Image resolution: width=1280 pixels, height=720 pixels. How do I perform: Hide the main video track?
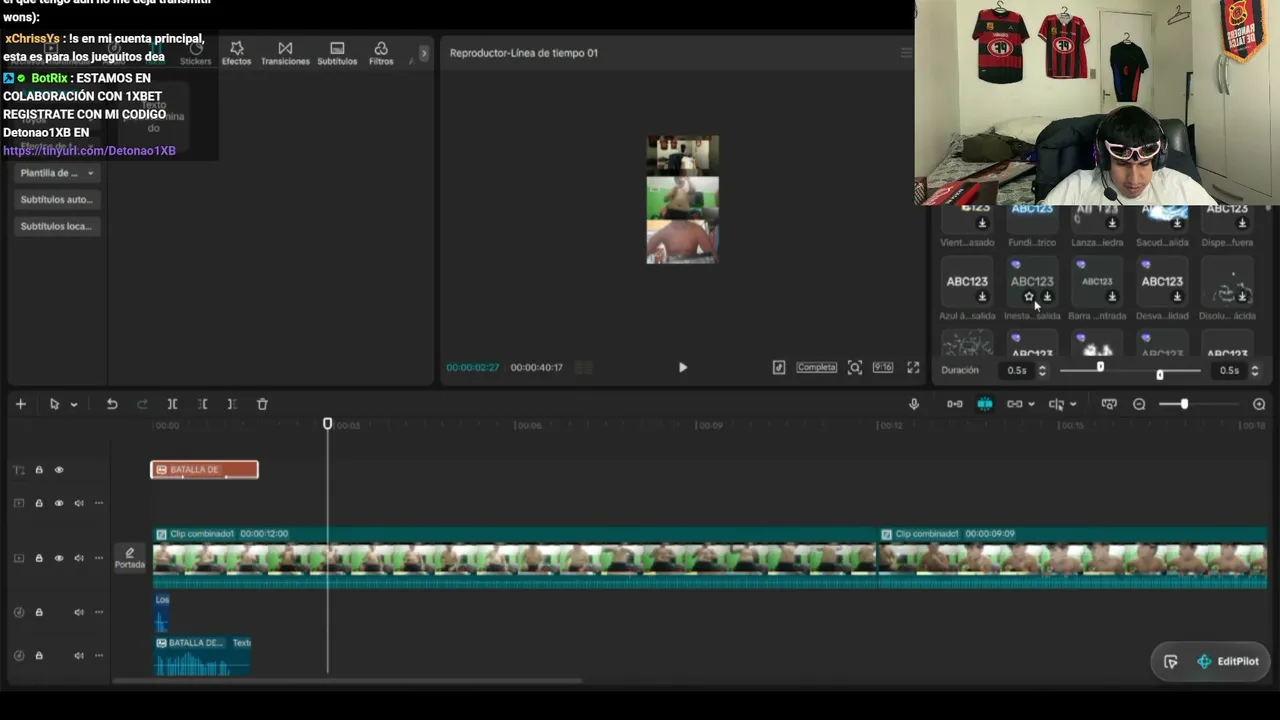(59, 558)
